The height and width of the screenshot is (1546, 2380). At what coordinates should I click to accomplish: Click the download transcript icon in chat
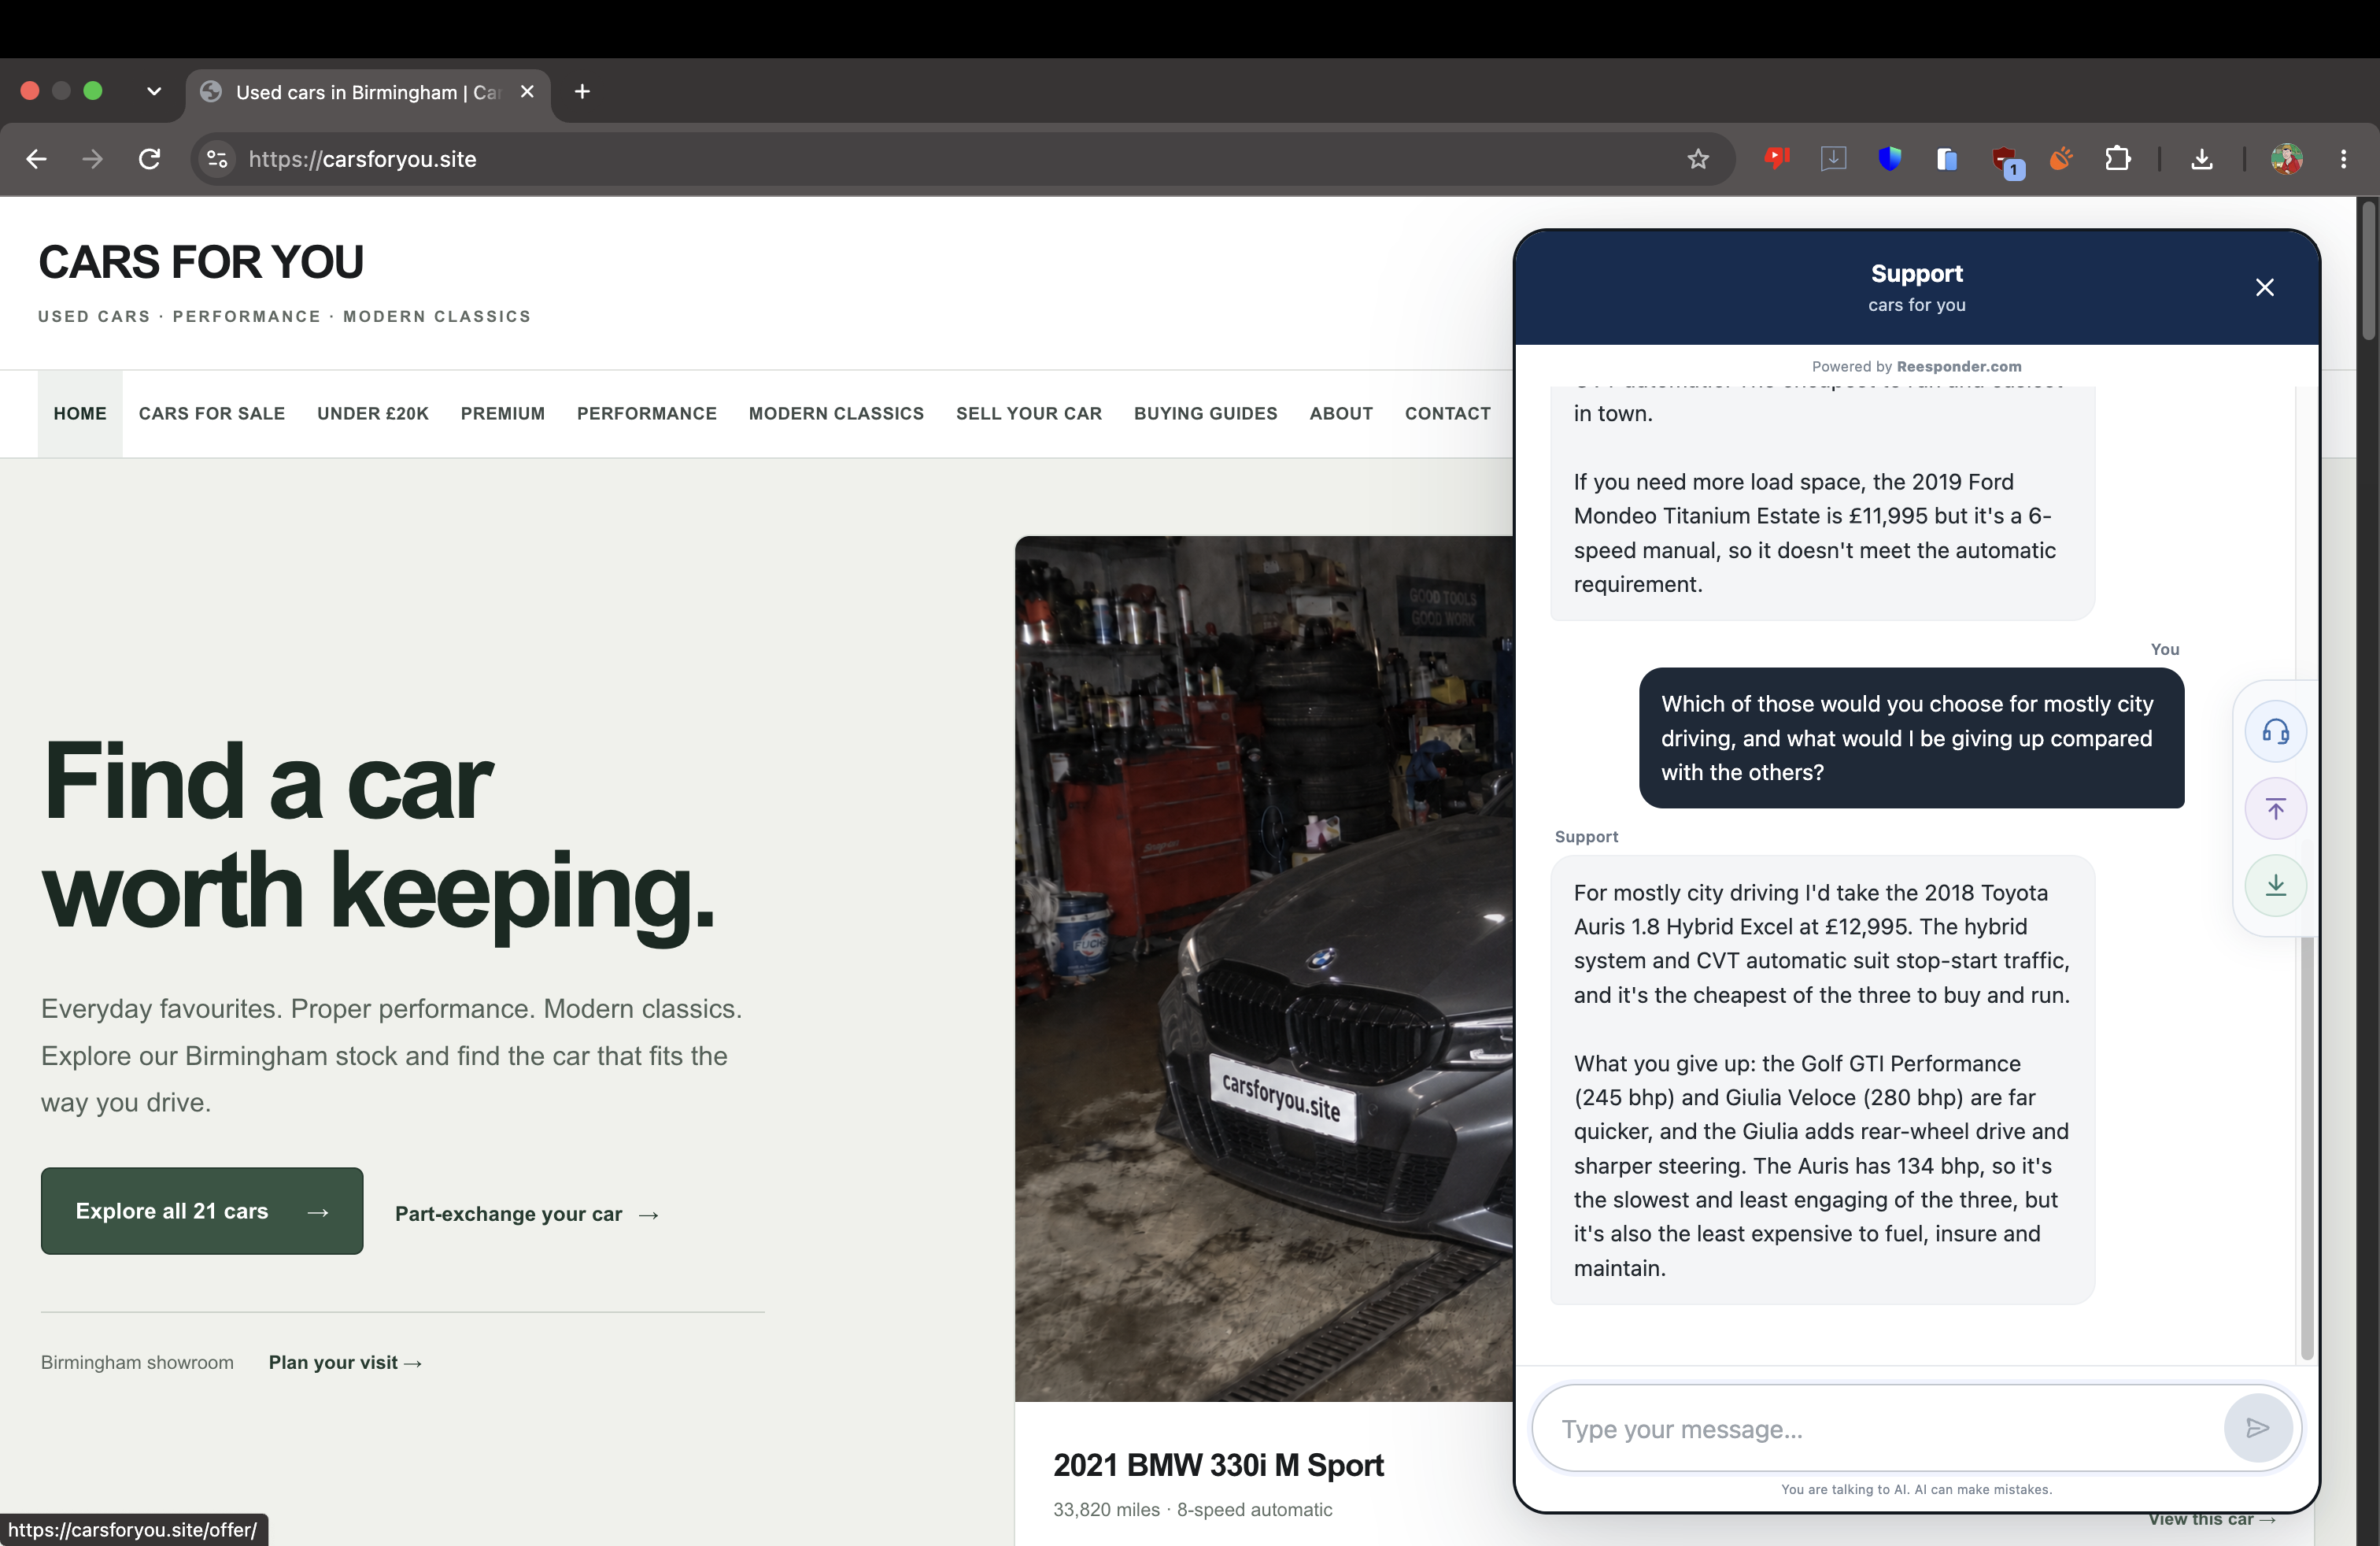click(2276, 885)
